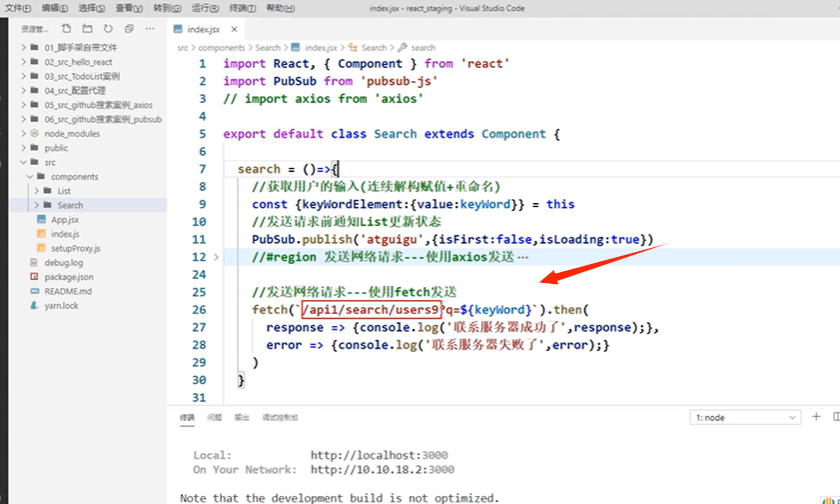Screen dimensions: 840x504
Task: Click the App.jsx file icon
Action: 41,220
